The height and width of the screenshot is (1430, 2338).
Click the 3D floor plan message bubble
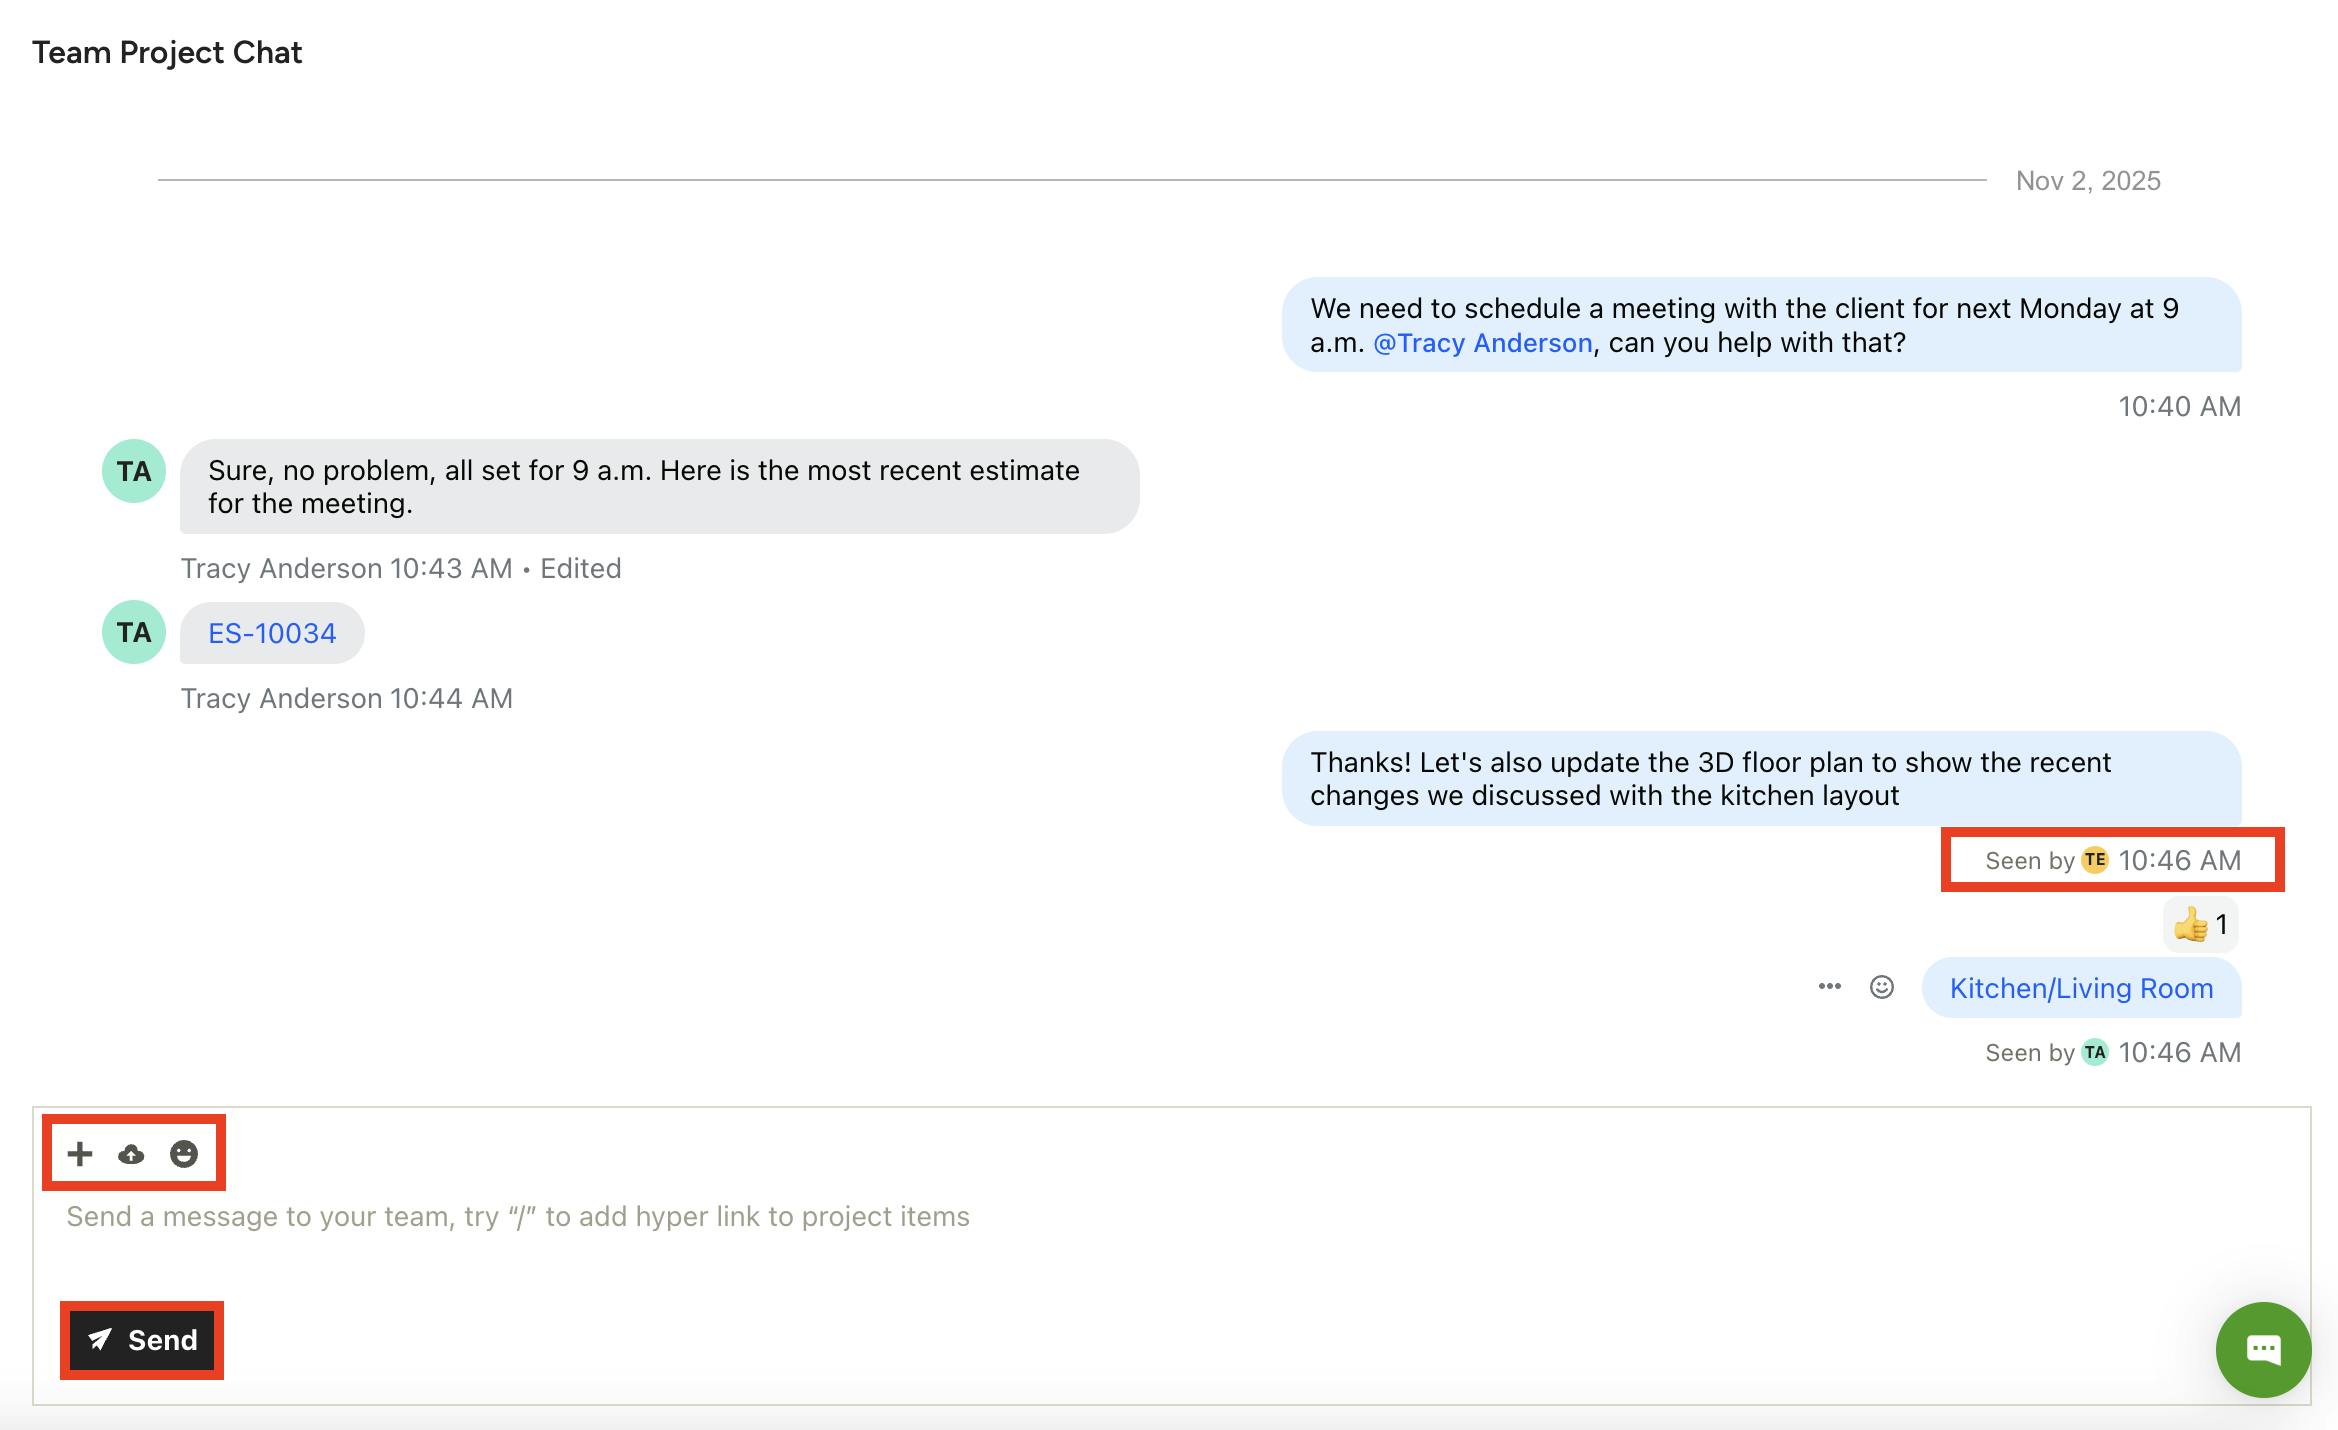1760,779
